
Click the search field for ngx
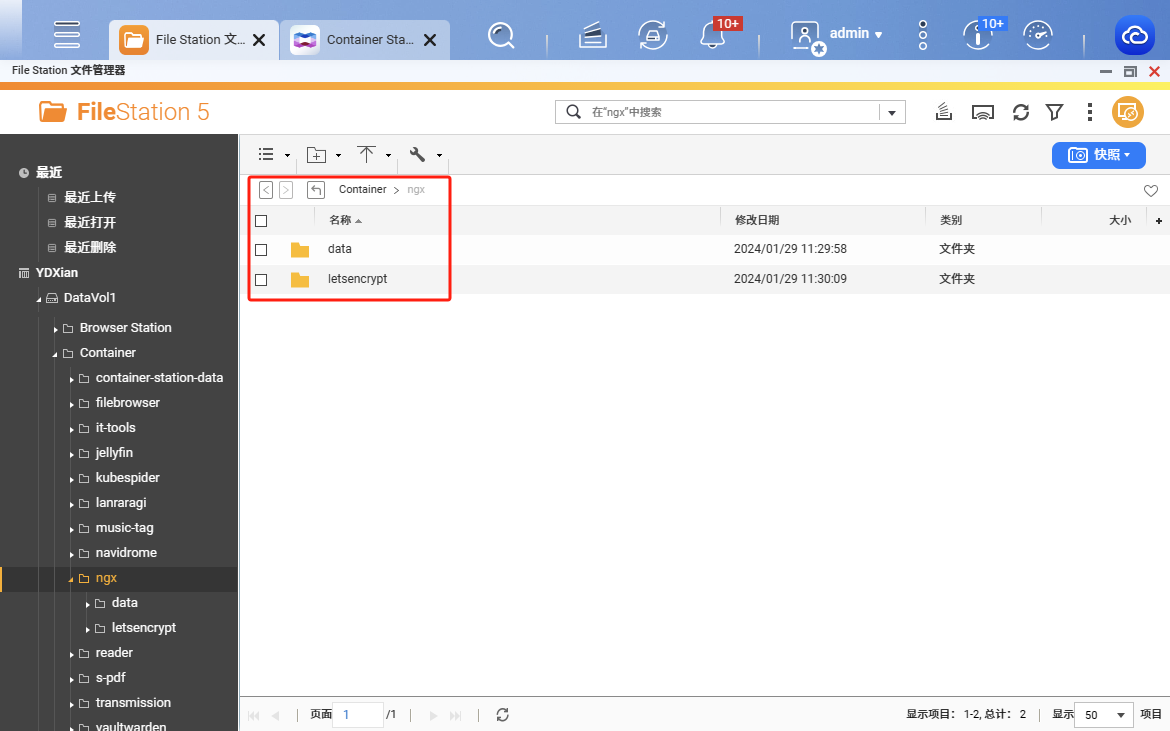(731, 112)
